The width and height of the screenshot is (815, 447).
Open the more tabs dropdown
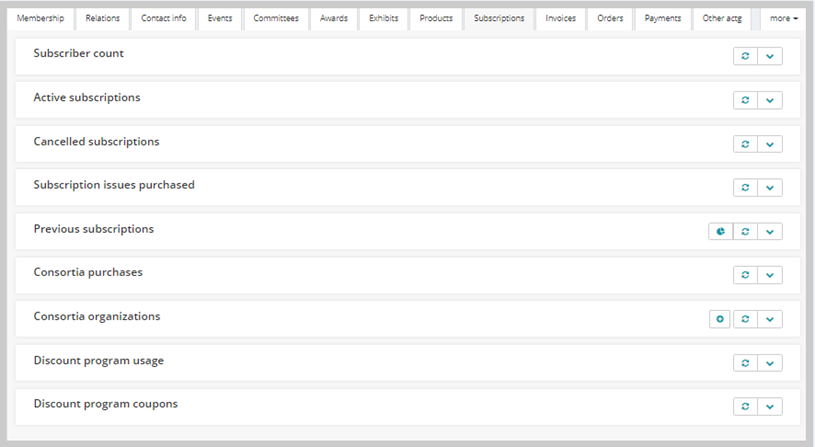[783, 19]
